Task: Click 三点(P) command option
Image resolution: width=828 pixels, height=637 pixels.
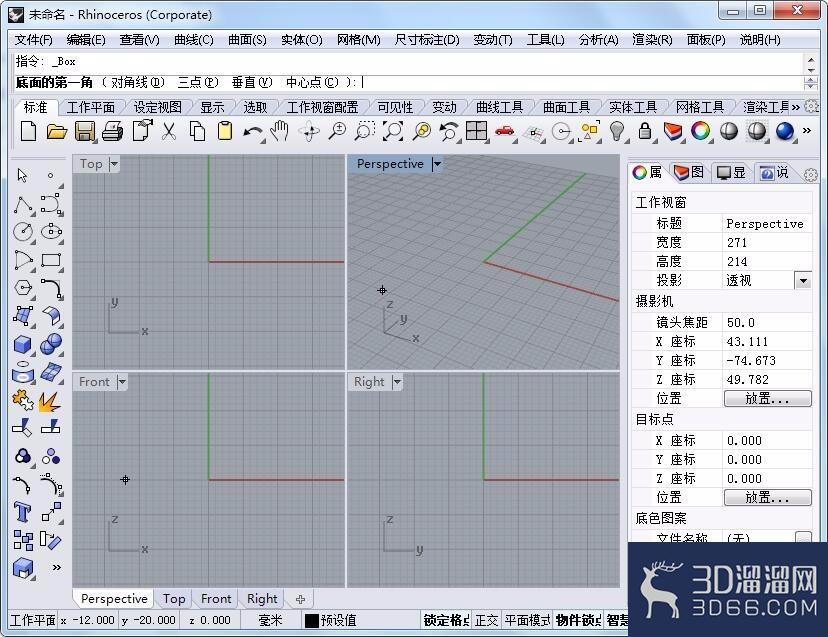Action: [x=198, y=82]
